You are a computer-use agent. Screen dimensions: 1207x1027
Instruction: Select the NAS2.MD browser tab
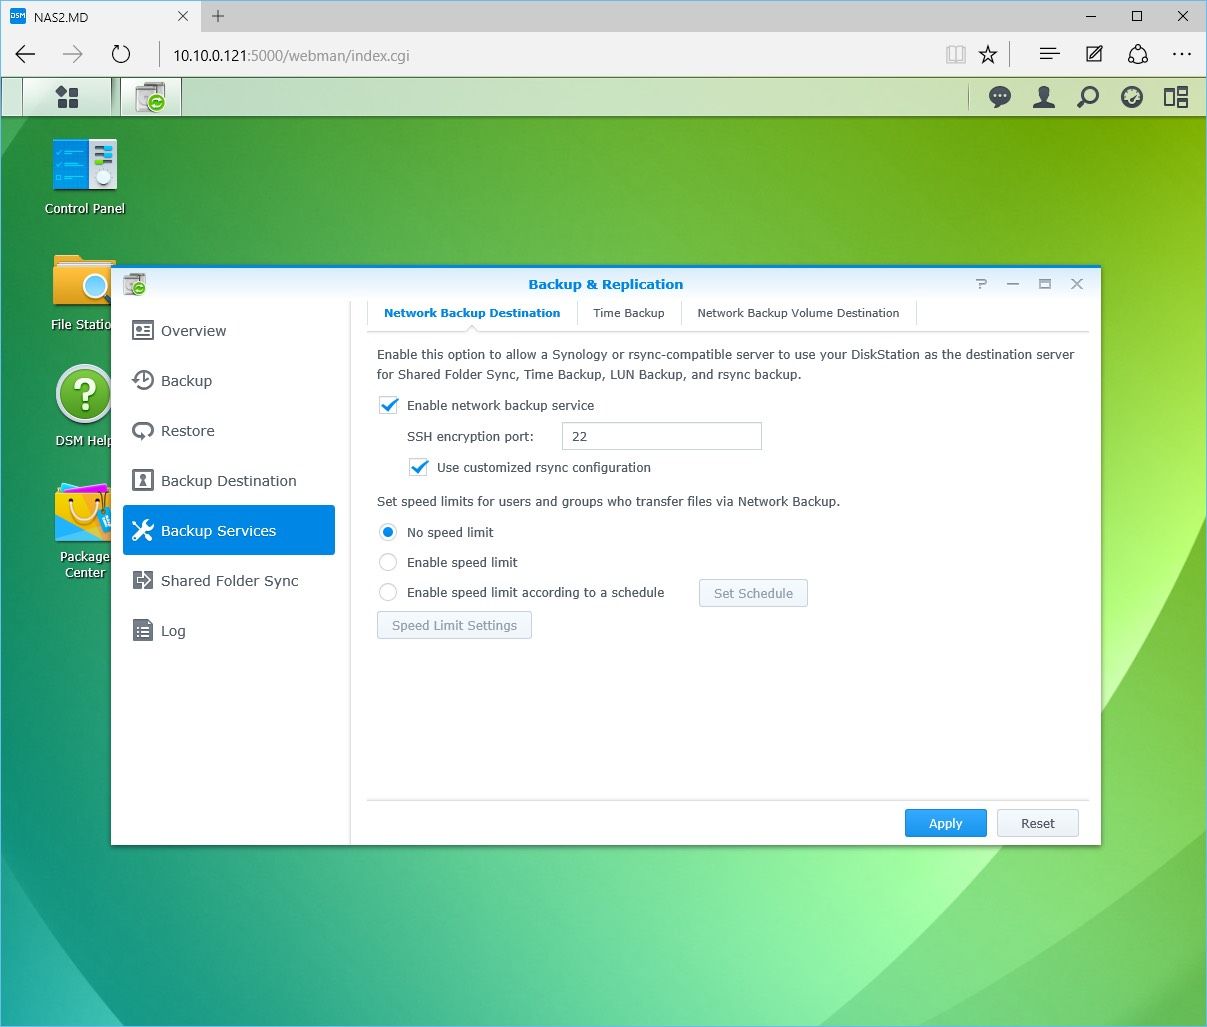point(100,16)
